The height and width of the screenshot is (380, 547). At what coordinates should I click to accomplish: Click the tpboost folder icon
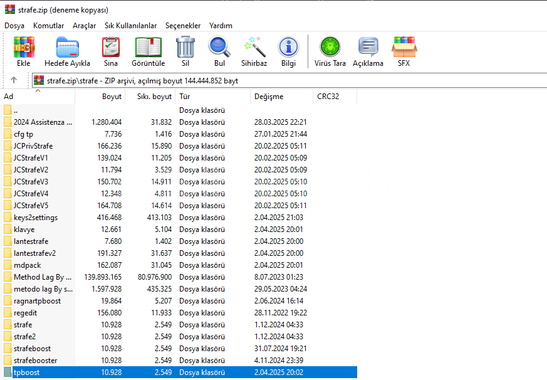point(8,372)
